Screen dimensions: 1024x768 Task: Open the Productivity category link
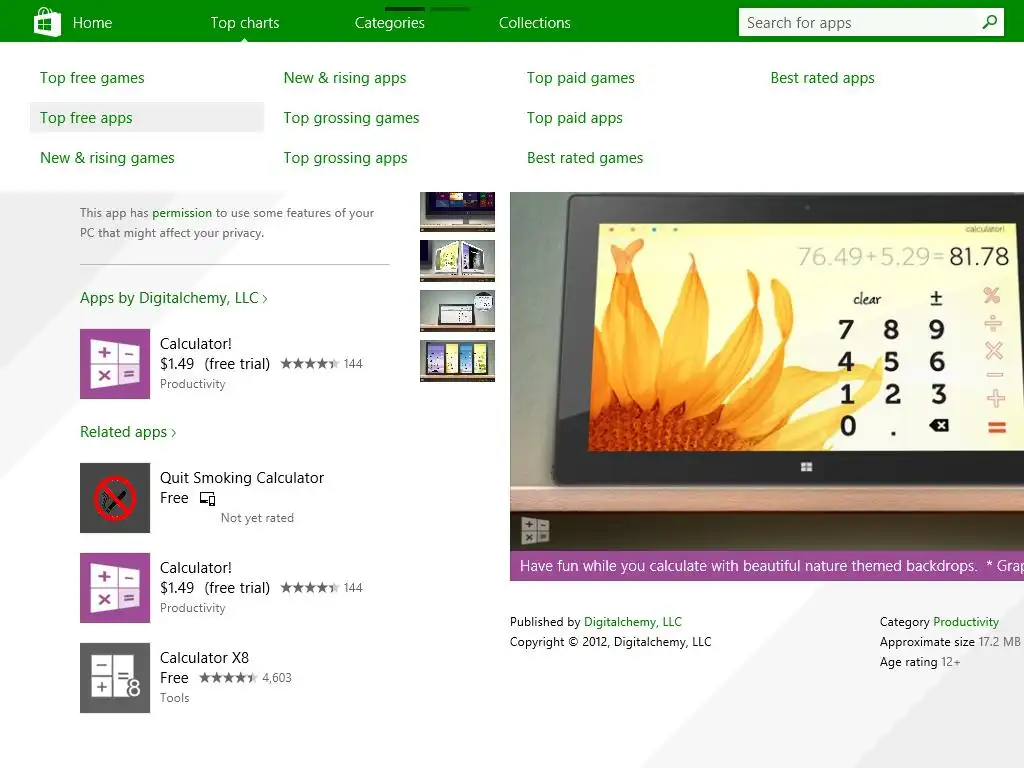pos(966,622)
